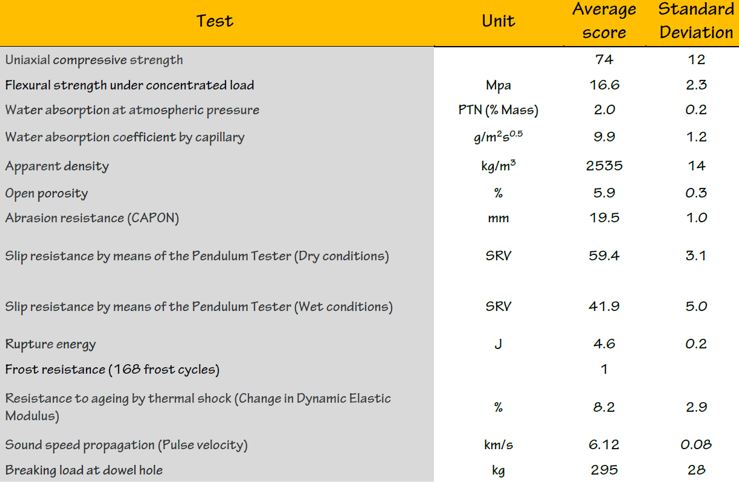Click Sound speed propagation row label
The image size is (739, 482).
coord(126,445)
